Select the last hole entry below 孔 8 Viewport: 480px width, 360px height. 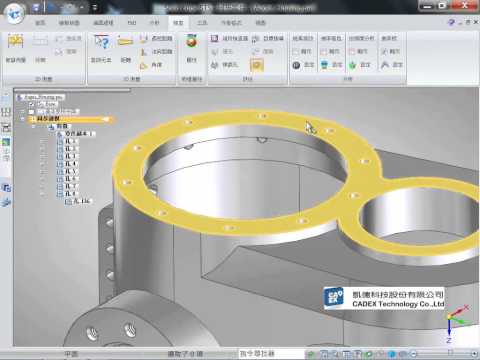click(78, 201)
